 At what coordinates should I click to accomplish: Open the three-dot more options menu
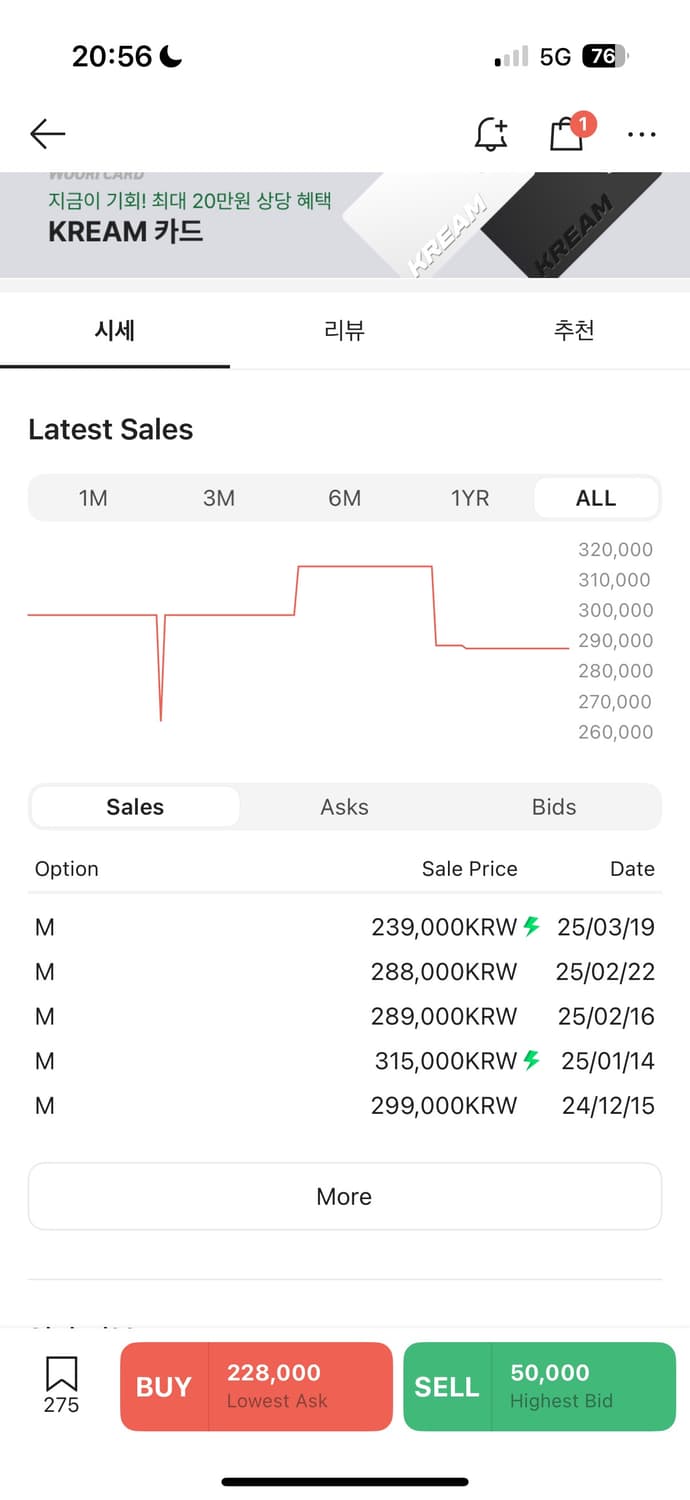click(641, 134)
